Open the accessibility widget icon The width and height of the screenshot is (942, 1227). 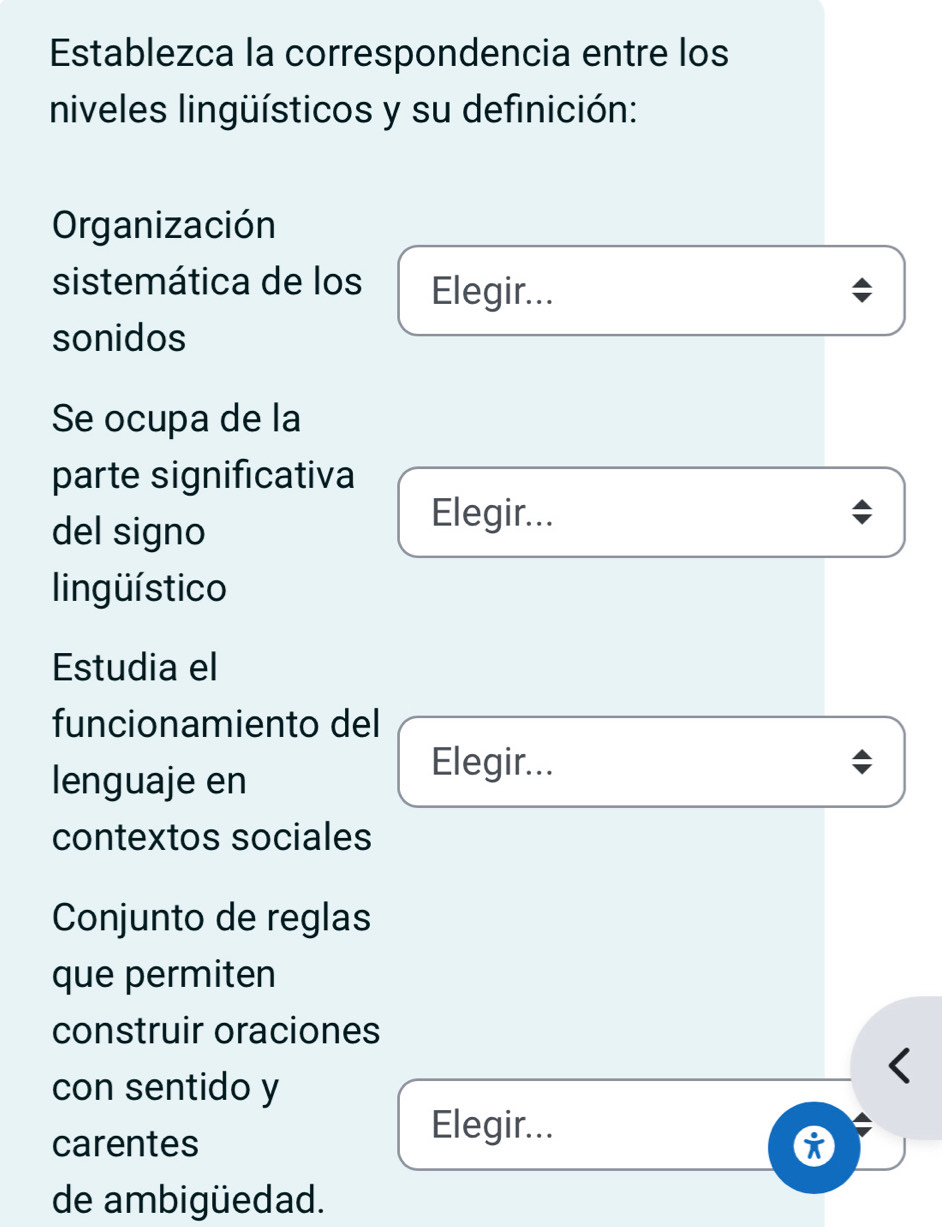813,1147
